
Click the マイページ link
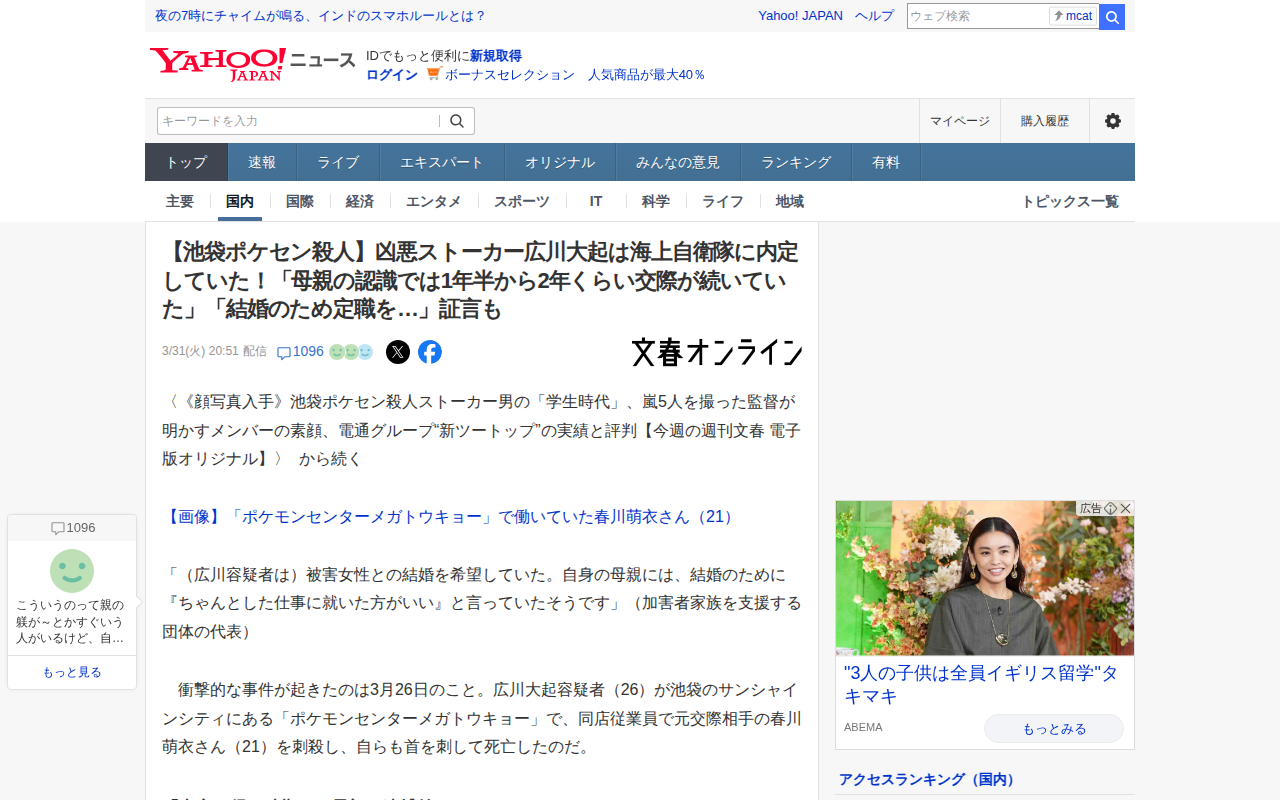[x=960, y=121]
